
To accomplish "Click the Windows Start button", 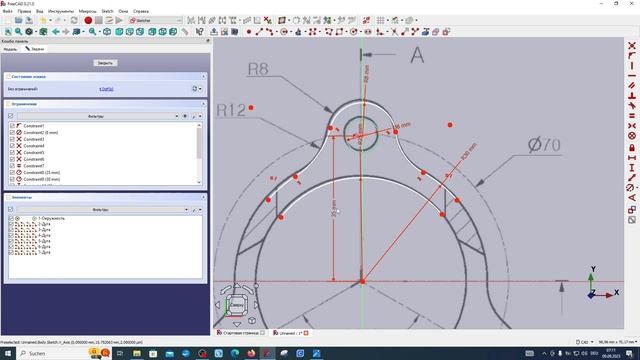I will (8, 353).
